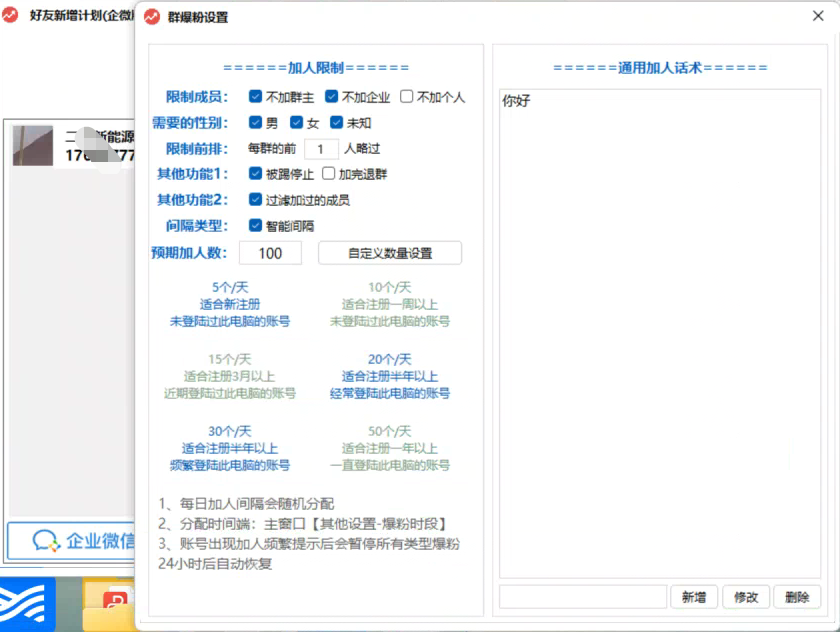Click the 修改 button
This screenshot has width=840, height=632.
pyautogui.click(x=746, y=596)
